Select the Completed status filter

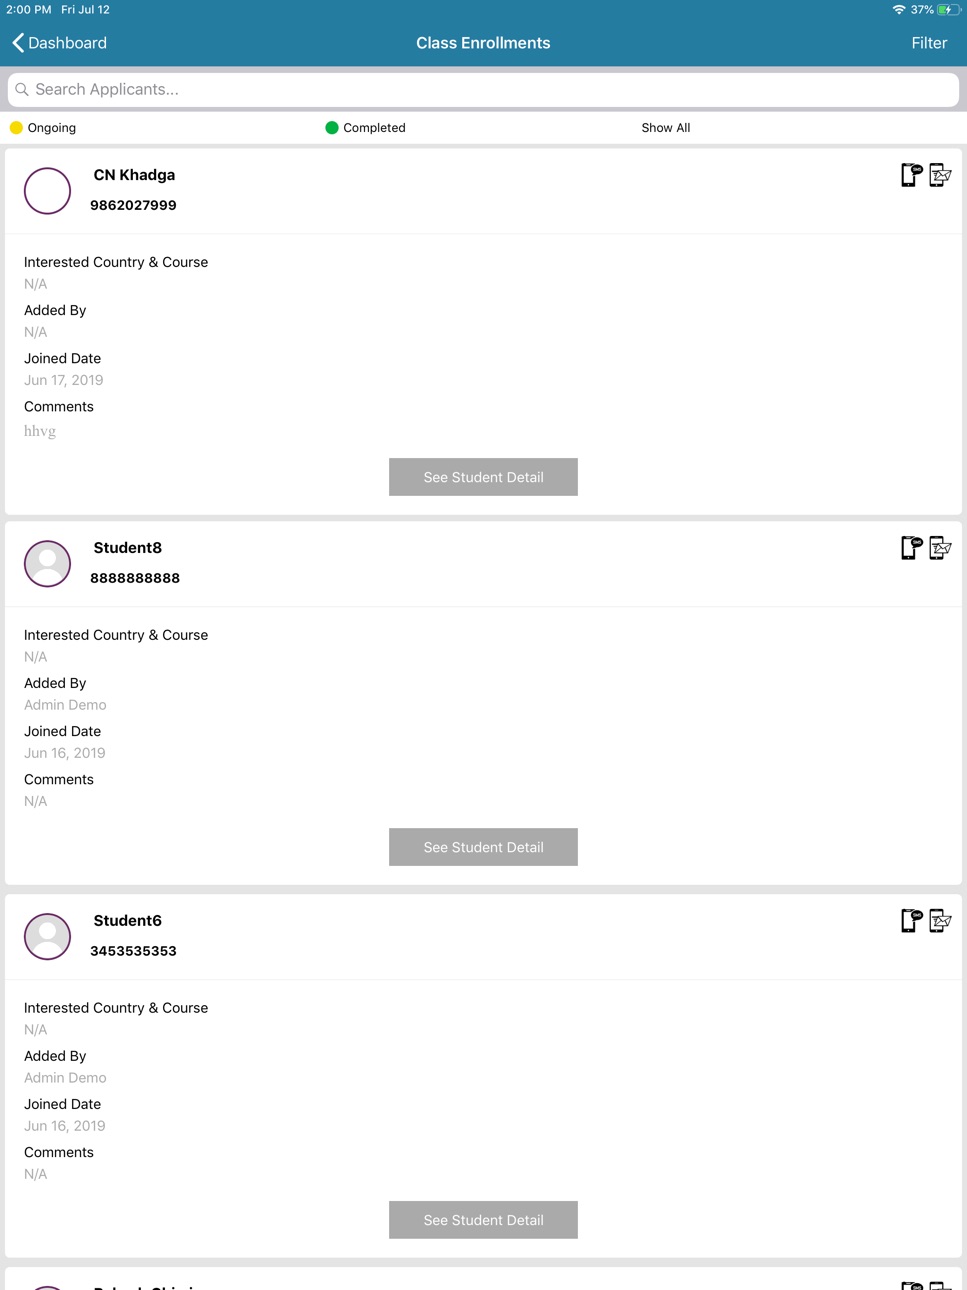tap(365, 128)
